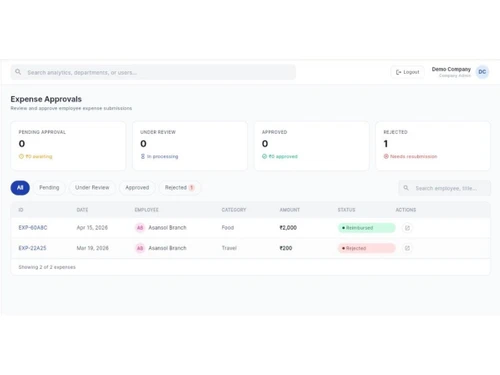Click the STATUS column header

click(346, 210)
